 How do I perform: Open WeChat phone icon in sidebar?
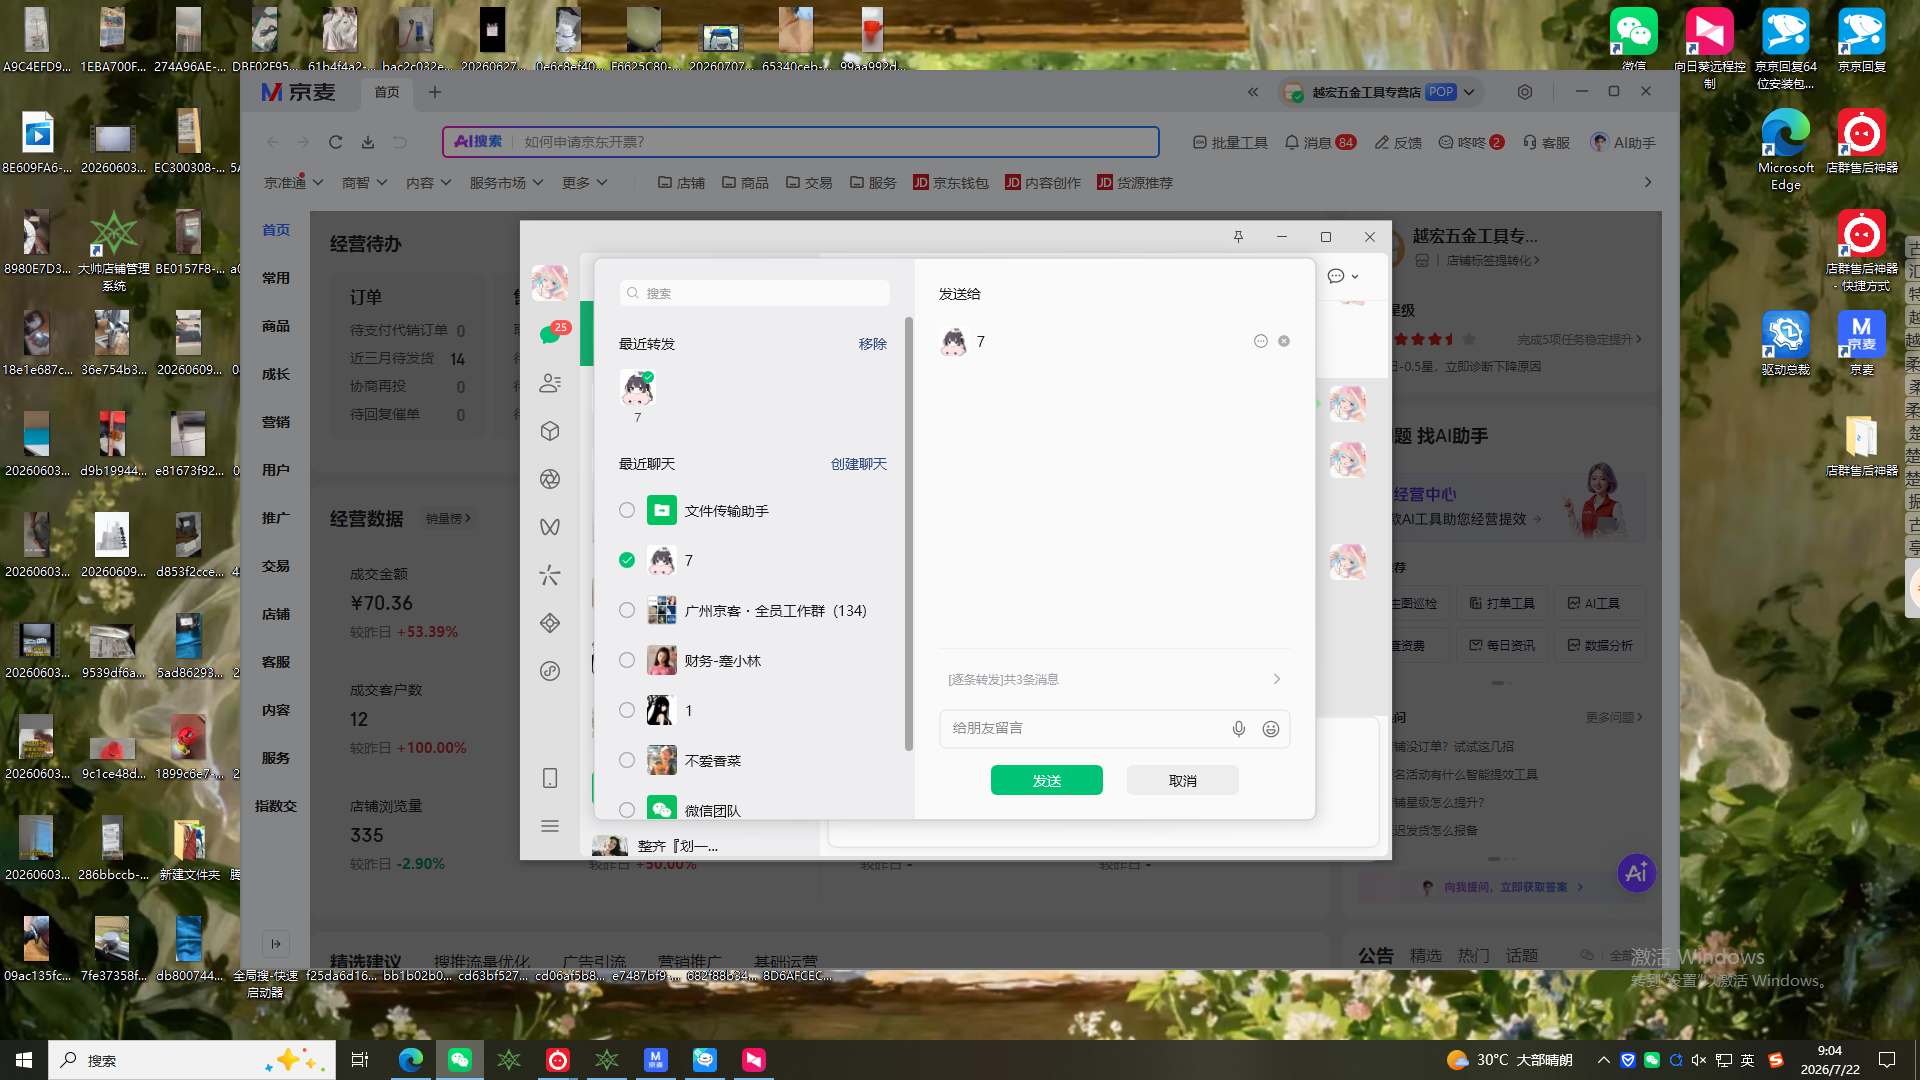[550, 778]
